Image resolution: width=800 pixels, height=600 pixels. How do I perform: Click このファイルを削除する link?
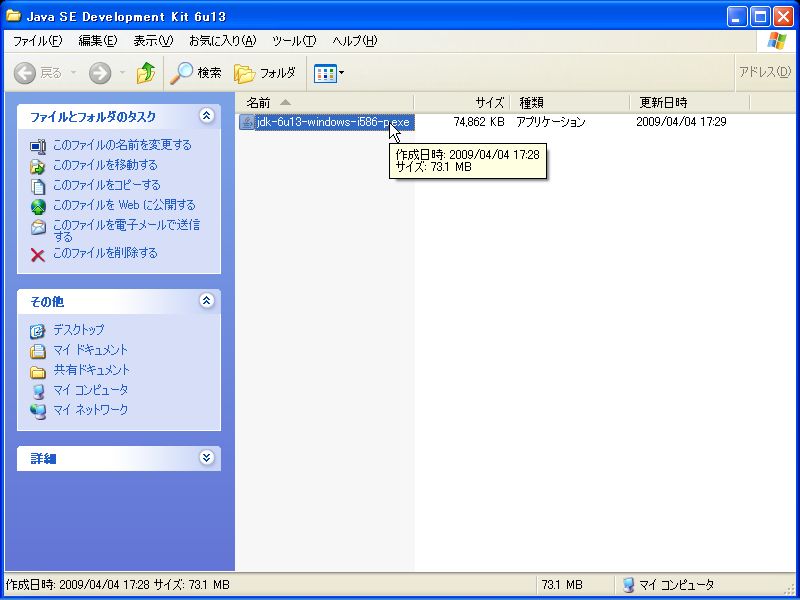click(x=105, y=253)
